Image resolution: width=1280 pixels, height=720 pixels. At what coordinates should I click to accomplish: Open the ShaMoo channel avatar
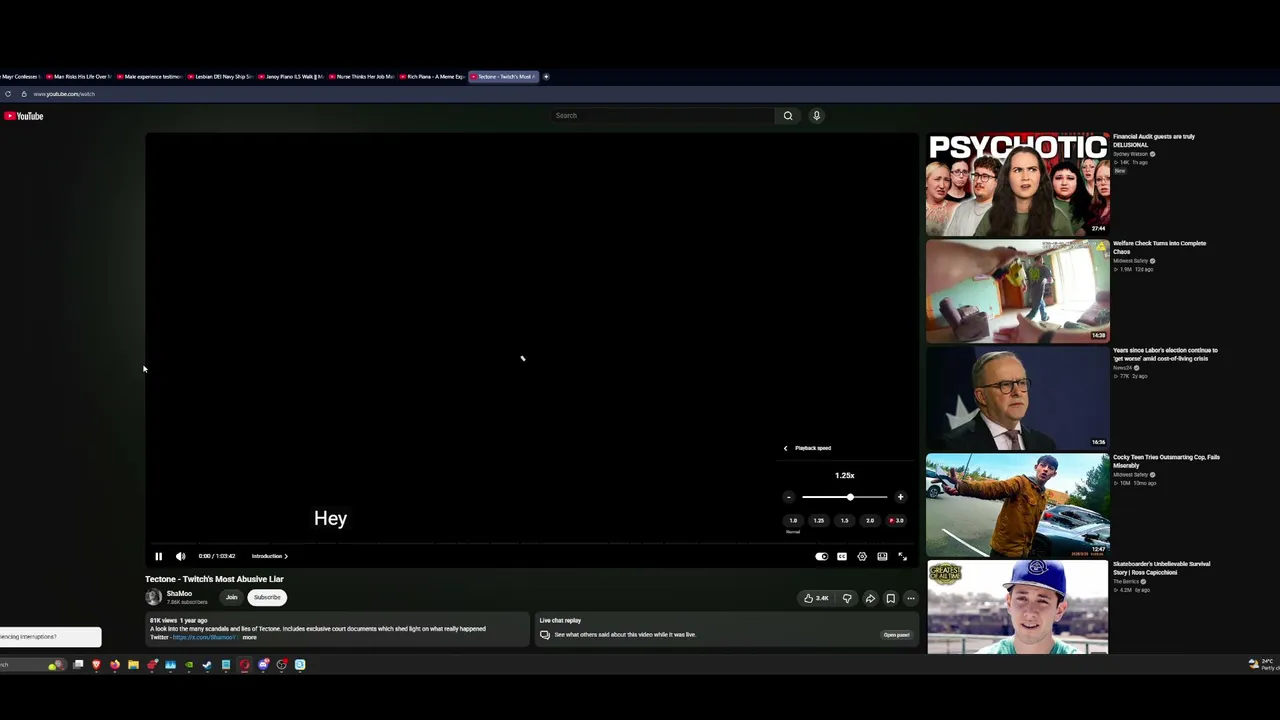coord(153,597)
